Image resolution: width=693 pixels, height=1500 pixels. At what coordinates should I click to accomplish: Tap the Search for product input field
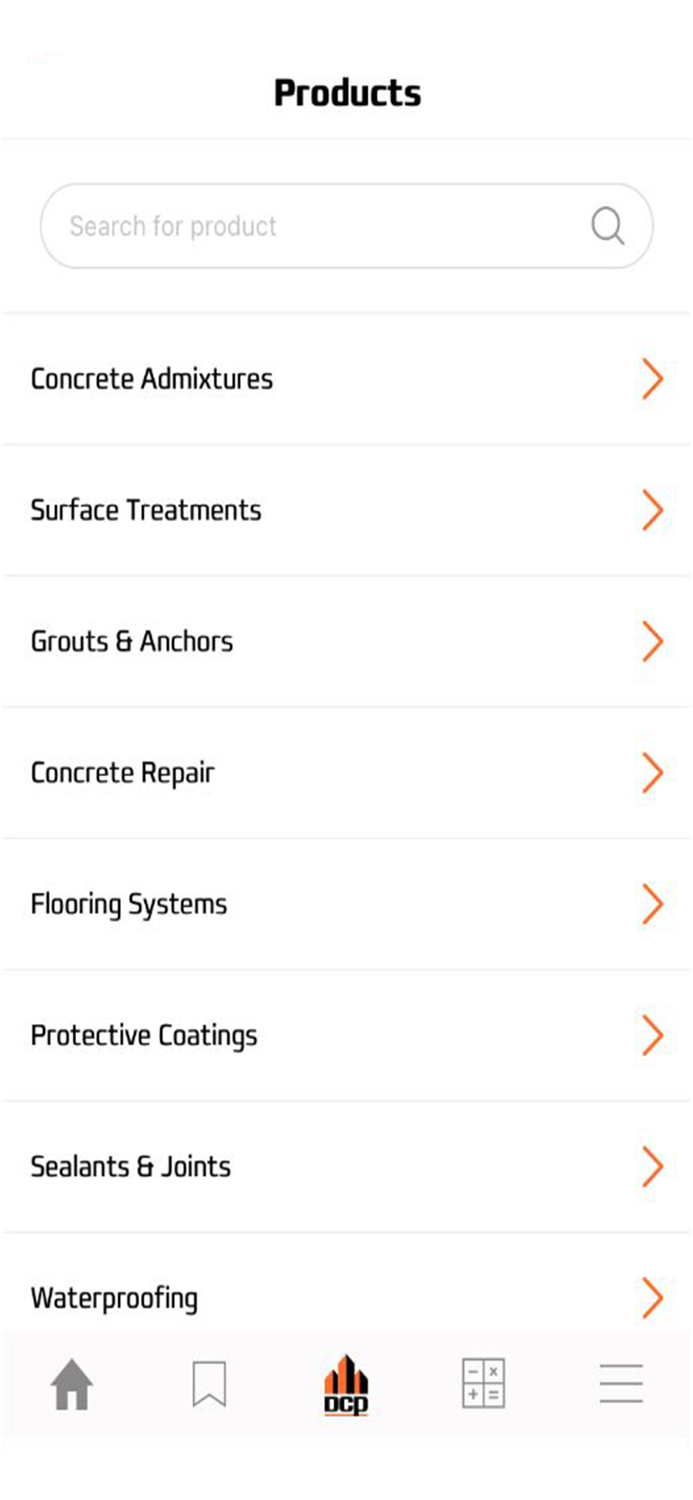[x=300, y=226]
